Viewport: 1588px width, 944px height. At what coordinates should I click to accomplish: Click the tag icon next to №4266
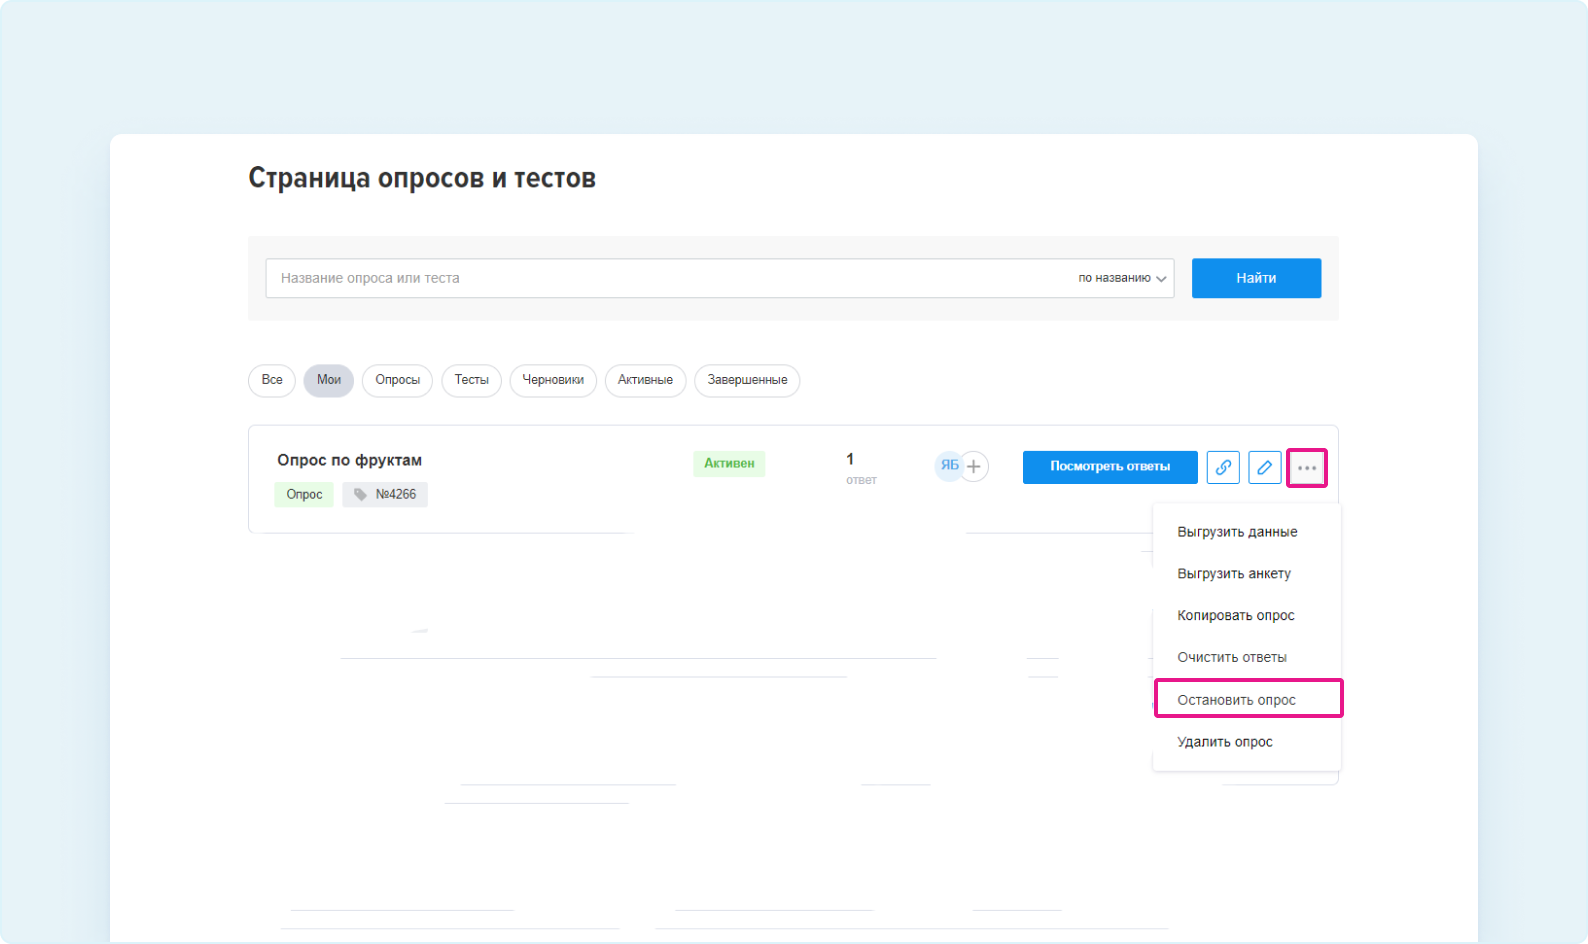[360, 494]
